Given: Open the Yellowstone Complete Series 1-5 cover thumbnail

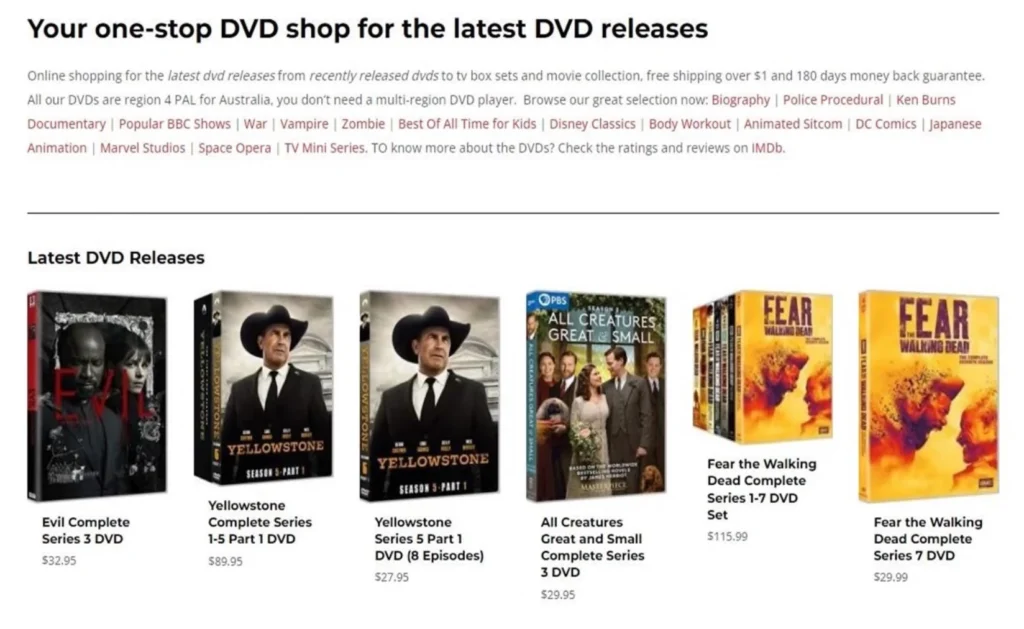Looking at the screenshot, I should tap(264, 387).
